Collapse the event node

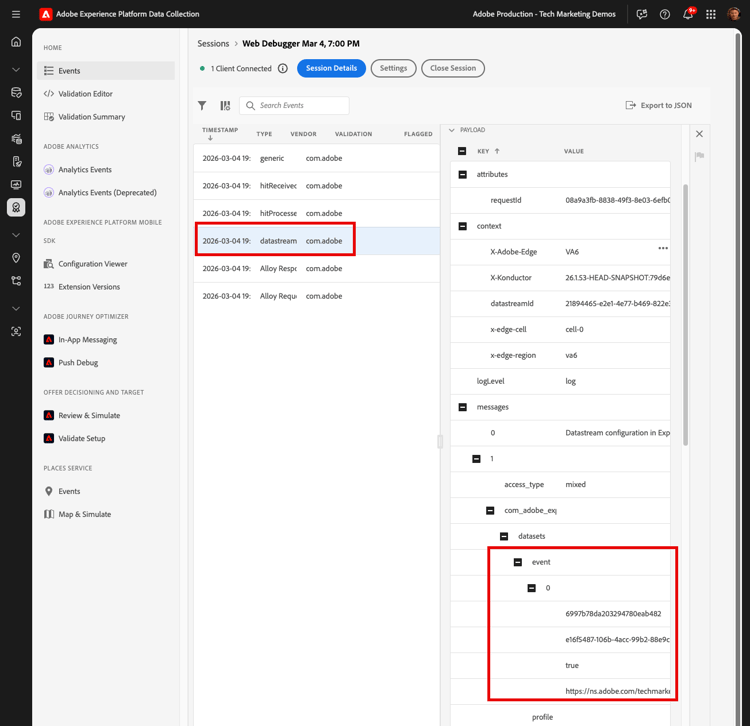[518, 562]
